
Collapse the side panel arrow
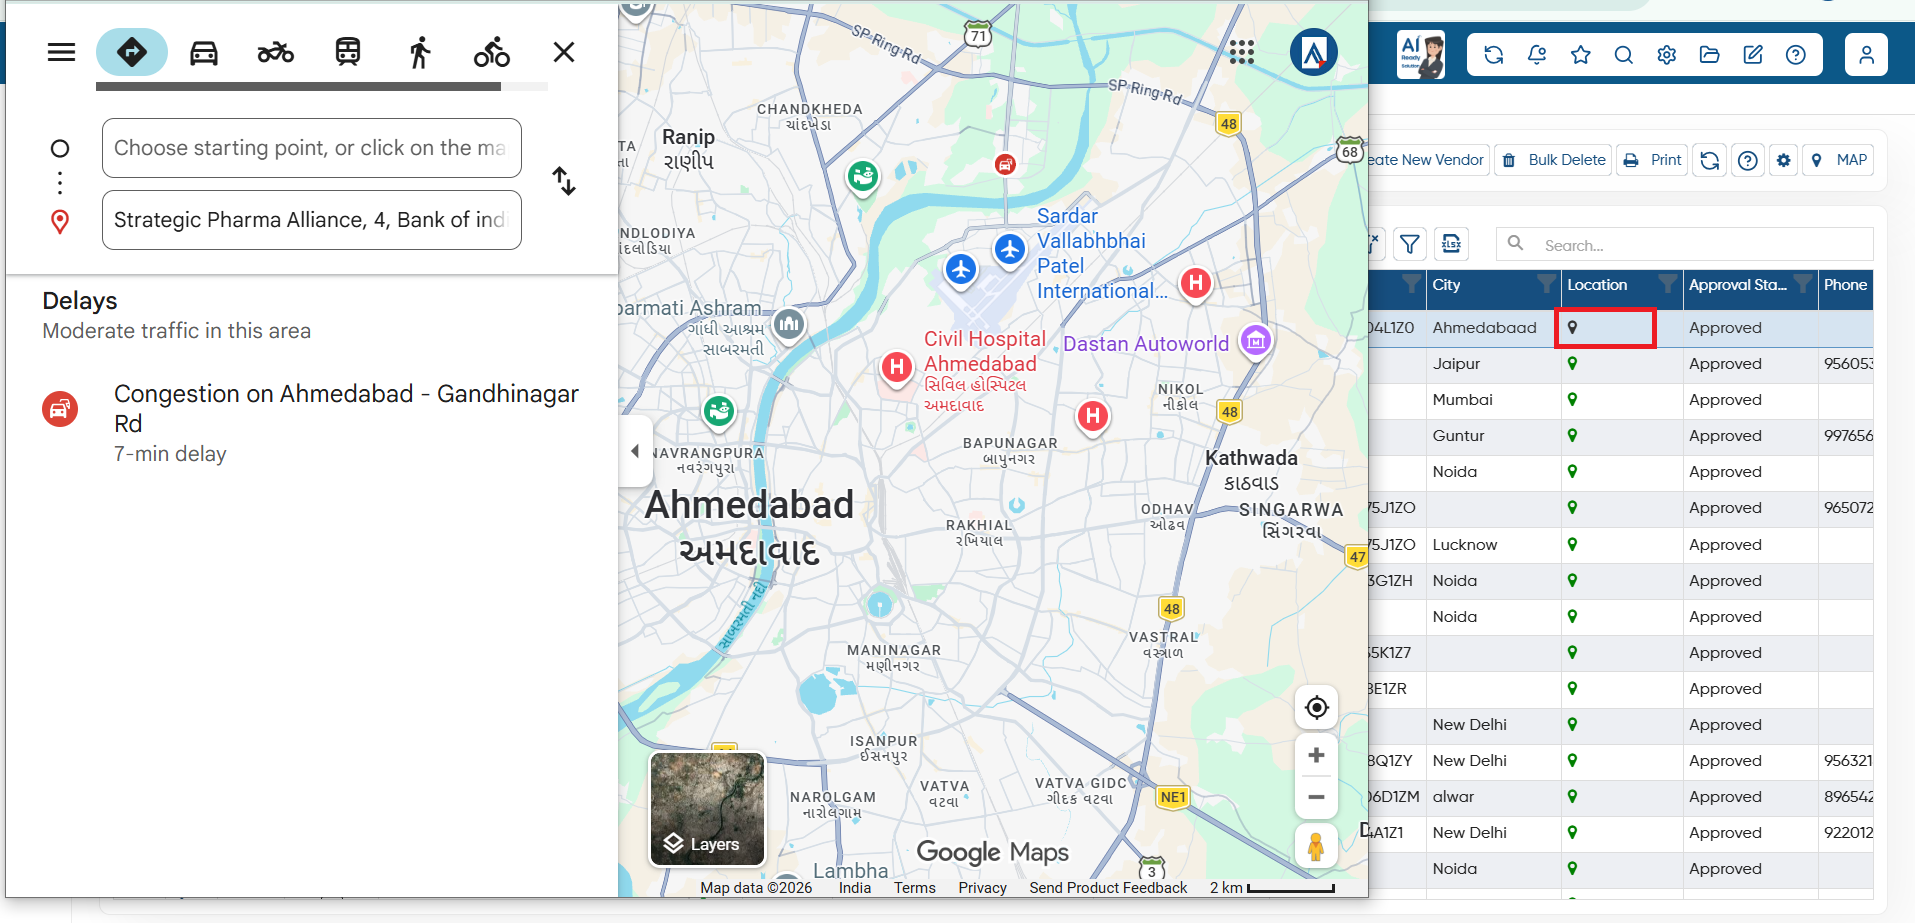tap(636, 451)
